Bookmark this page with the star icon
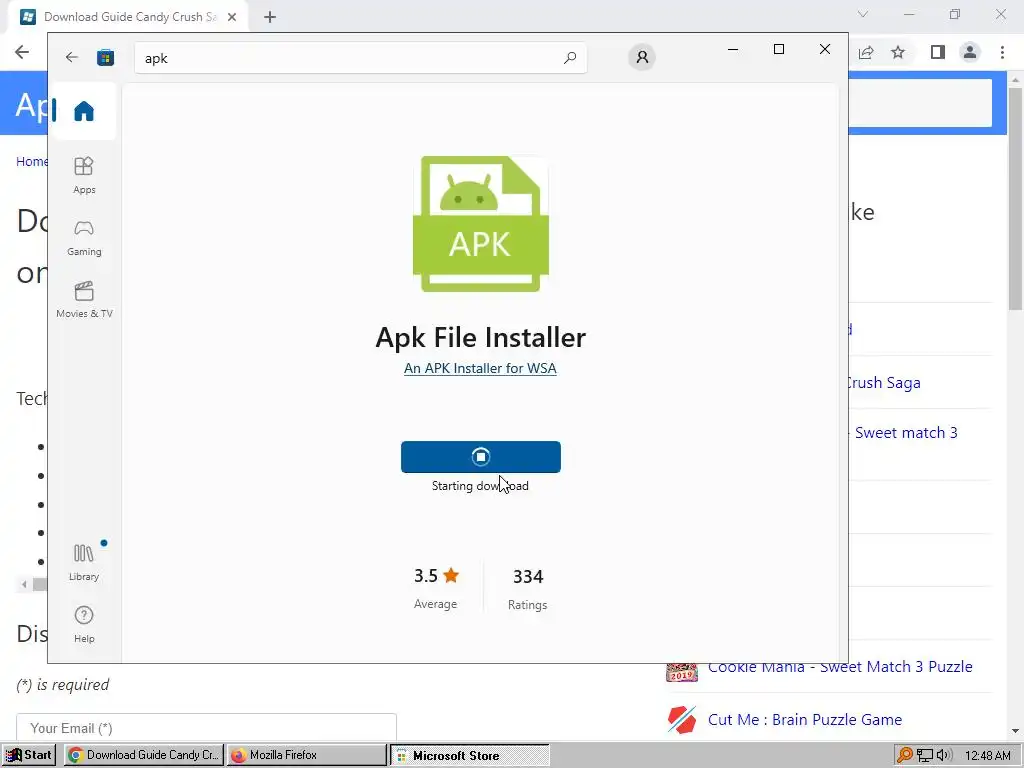Screen dimensions: 1024x768 point(898,52)
